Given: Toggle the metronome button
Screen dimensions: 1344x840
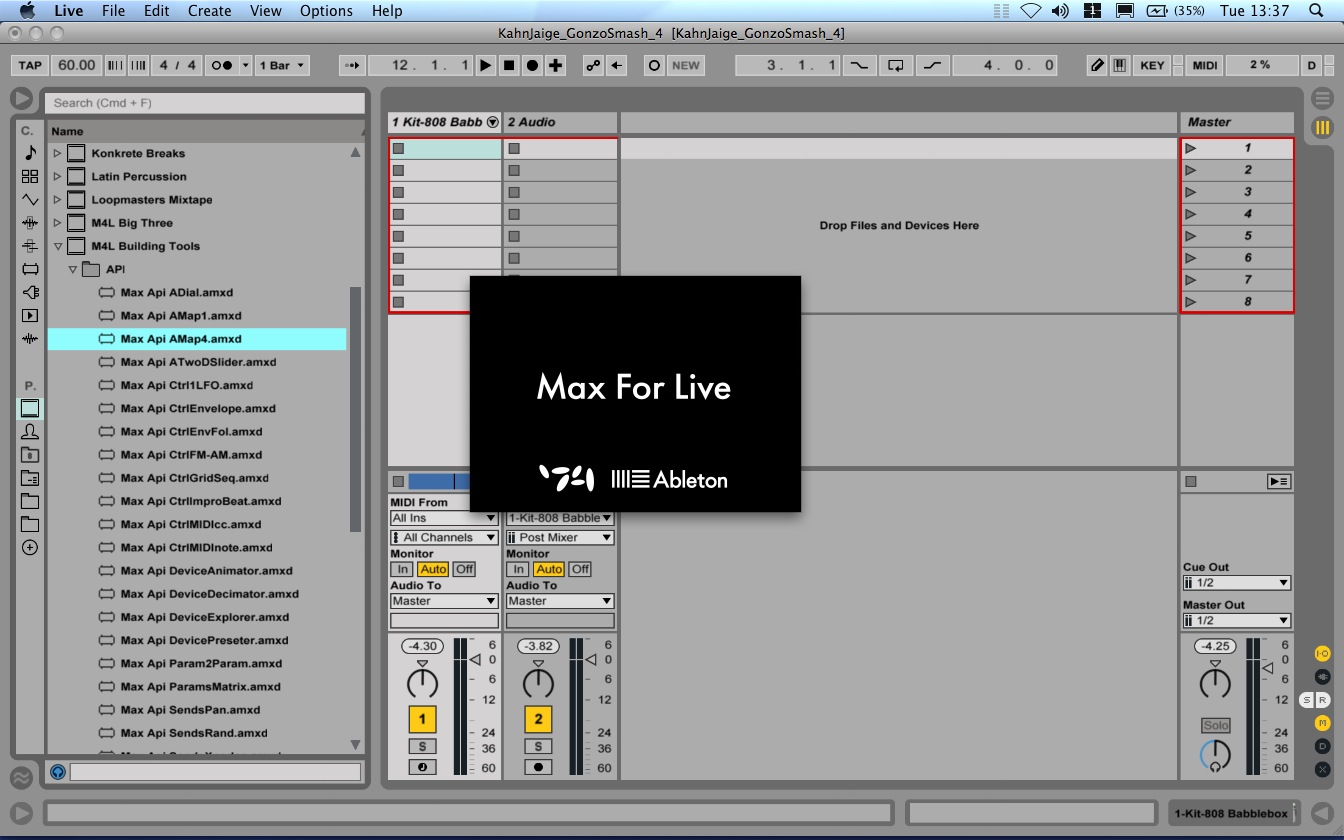Looking at the screenshot, I should [x=221, y=65].
